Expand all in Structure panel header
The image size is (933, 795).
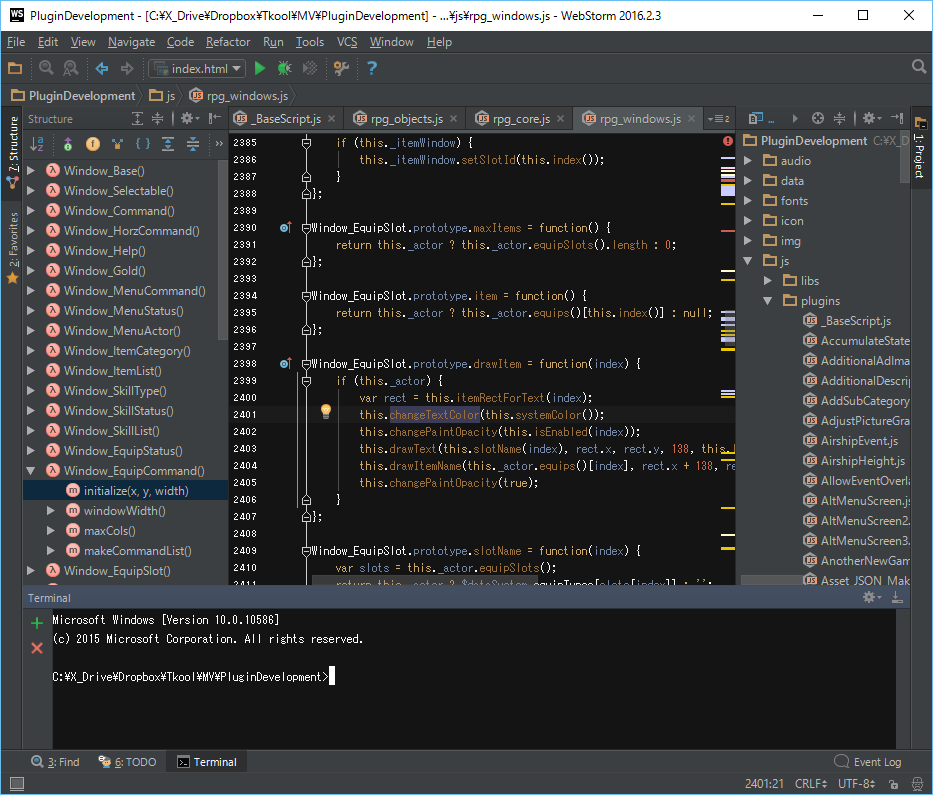pyautogui.click(x=137, y=118)
